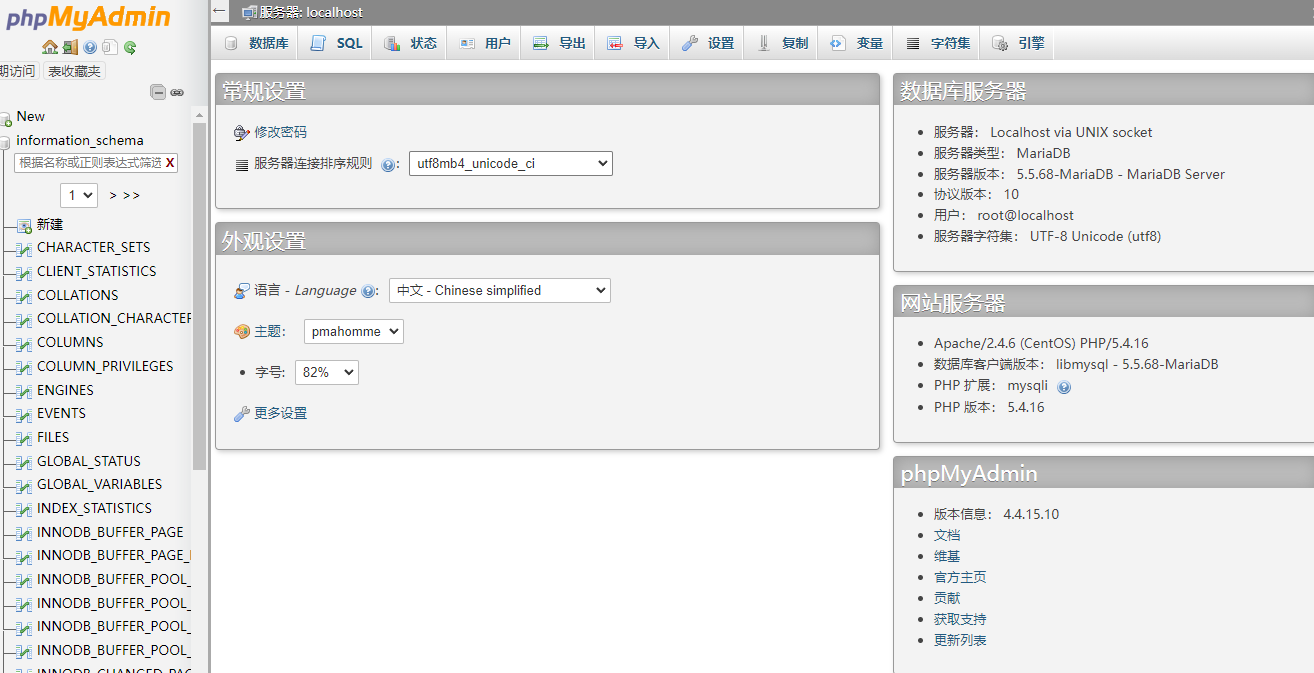The height and width of the screenshot is (673, 1314).
Task: Click the table icon next to FILES
Action: pos(24,438)
